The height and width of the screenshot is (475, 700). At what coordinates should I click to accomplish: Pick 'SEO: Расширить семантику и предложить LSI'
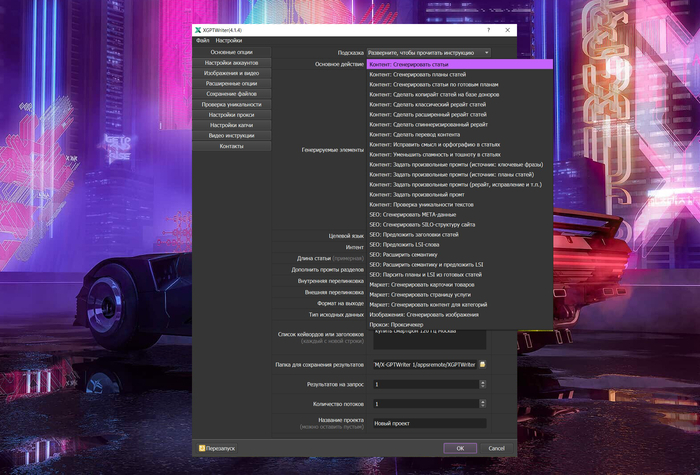pyautogui.click(x=460, y=265)
